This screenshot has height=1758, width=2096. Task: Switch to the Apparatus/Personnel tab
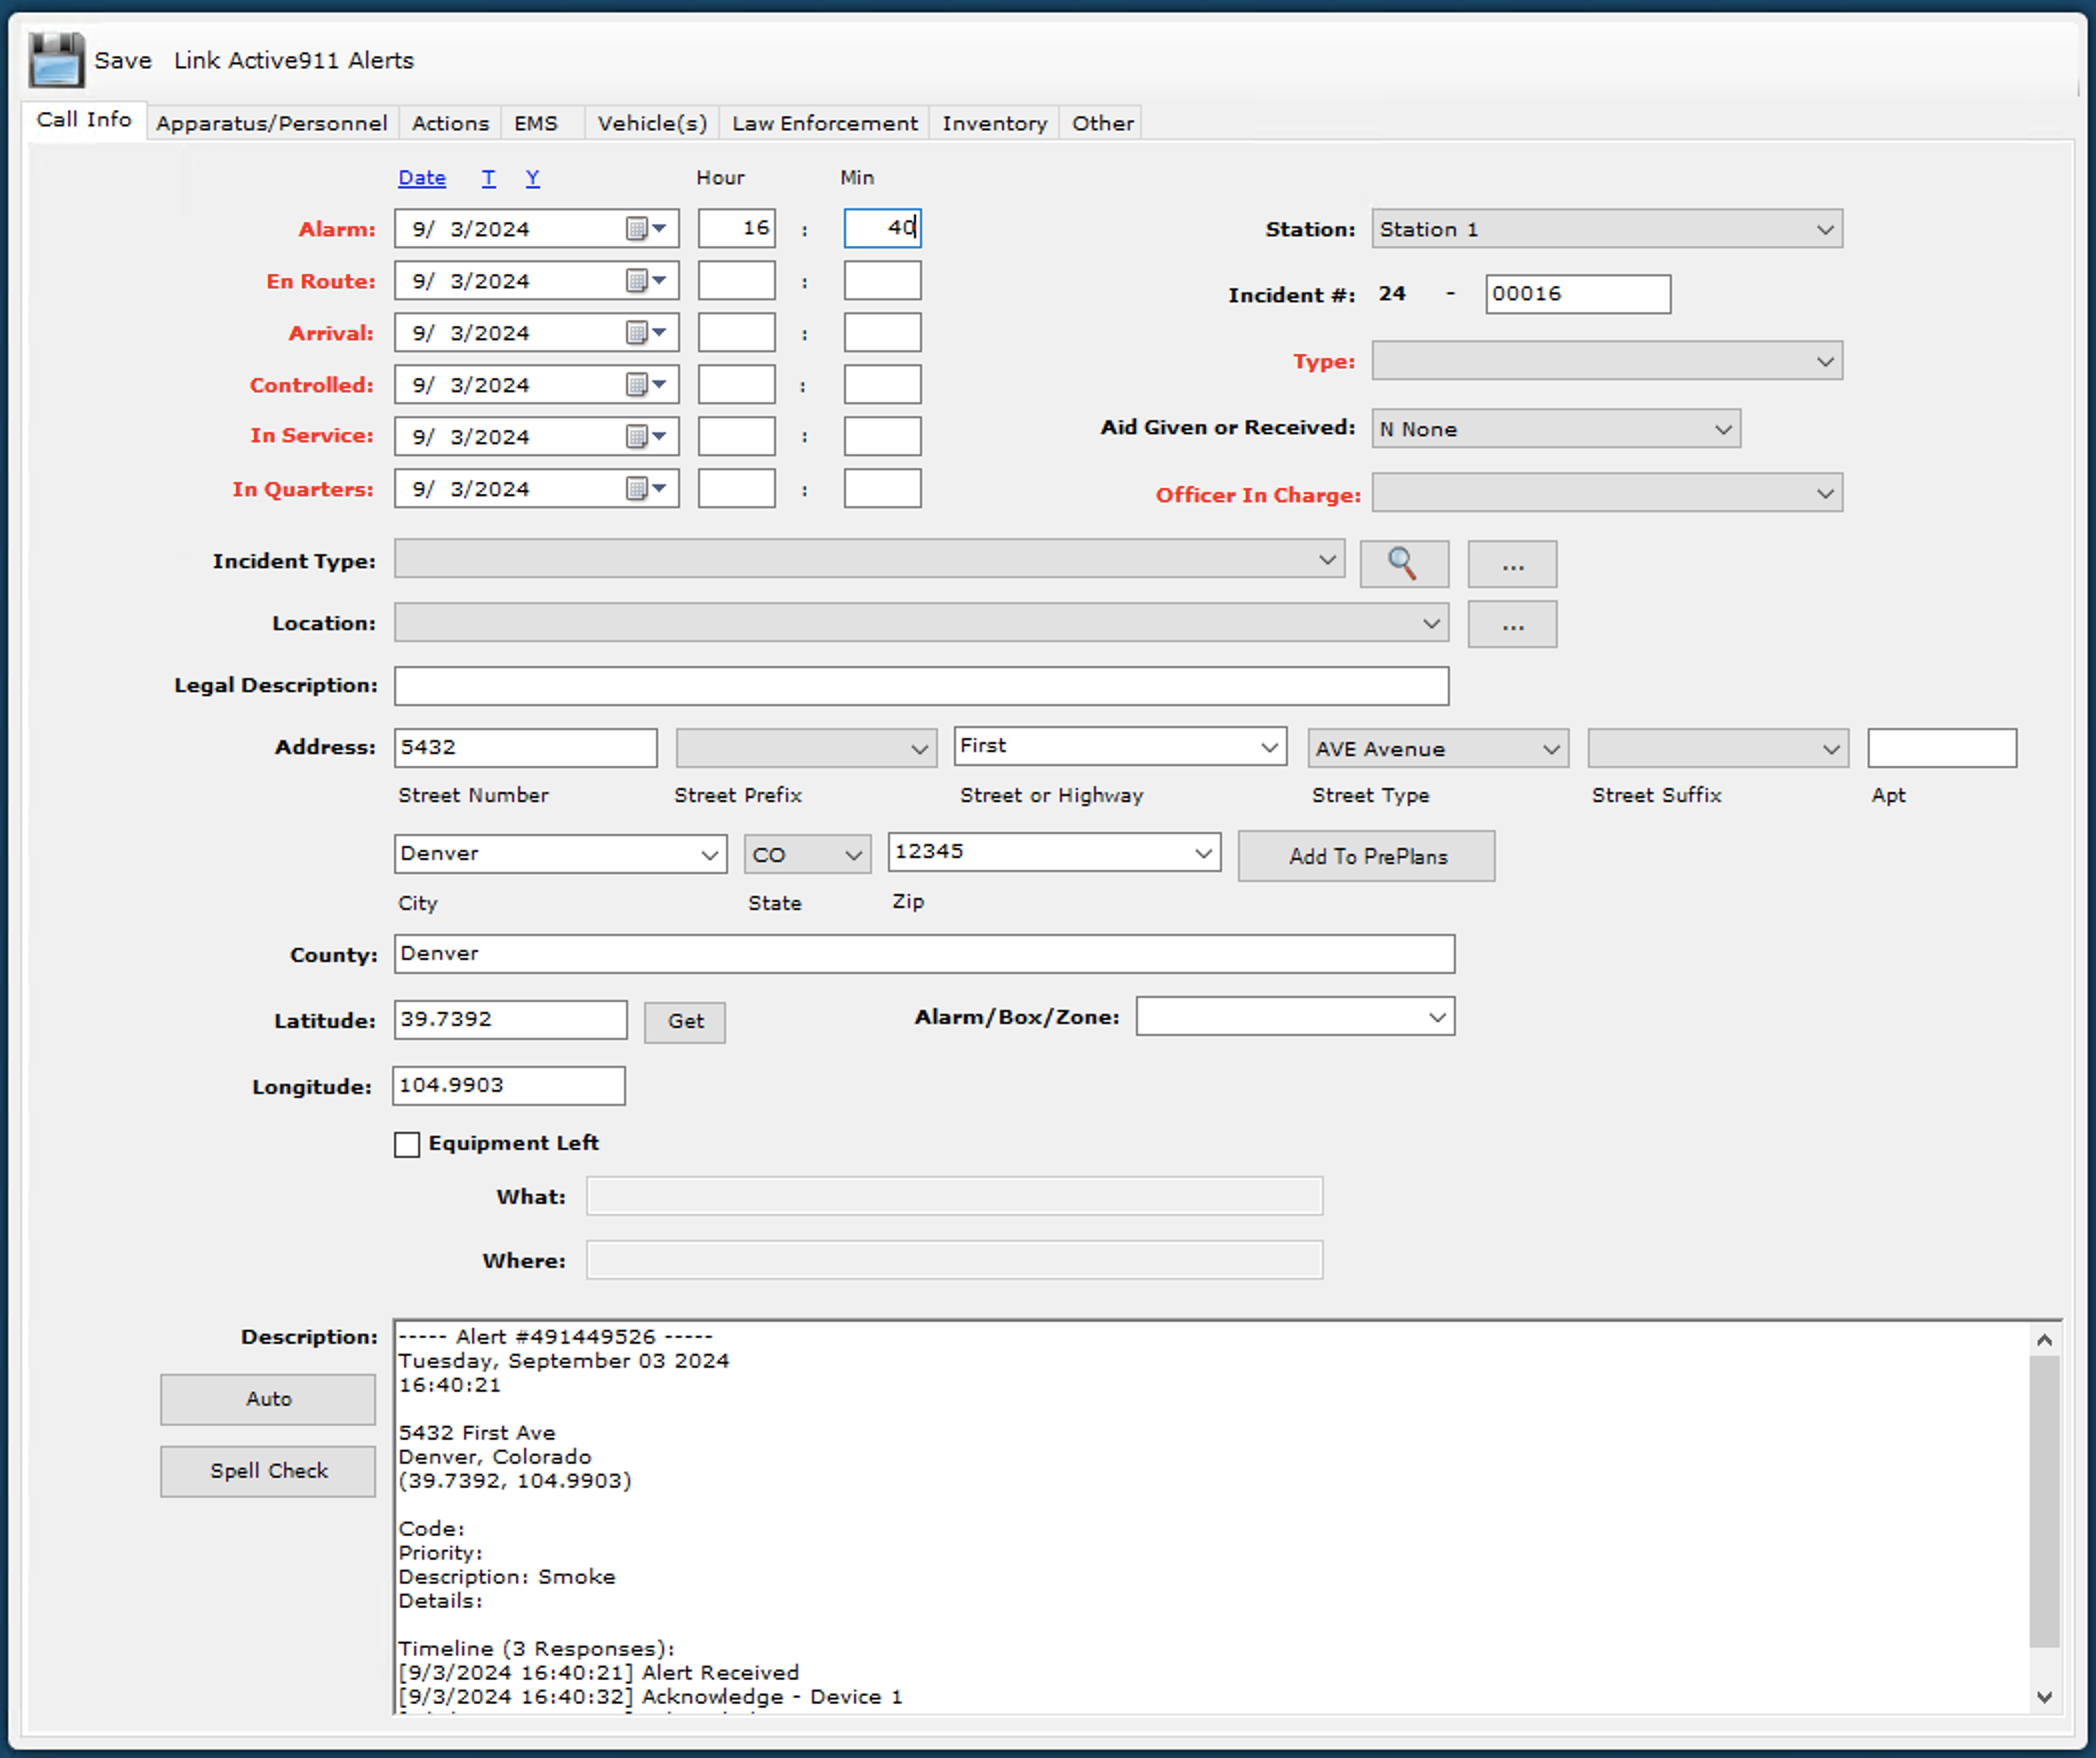[272, 123]
